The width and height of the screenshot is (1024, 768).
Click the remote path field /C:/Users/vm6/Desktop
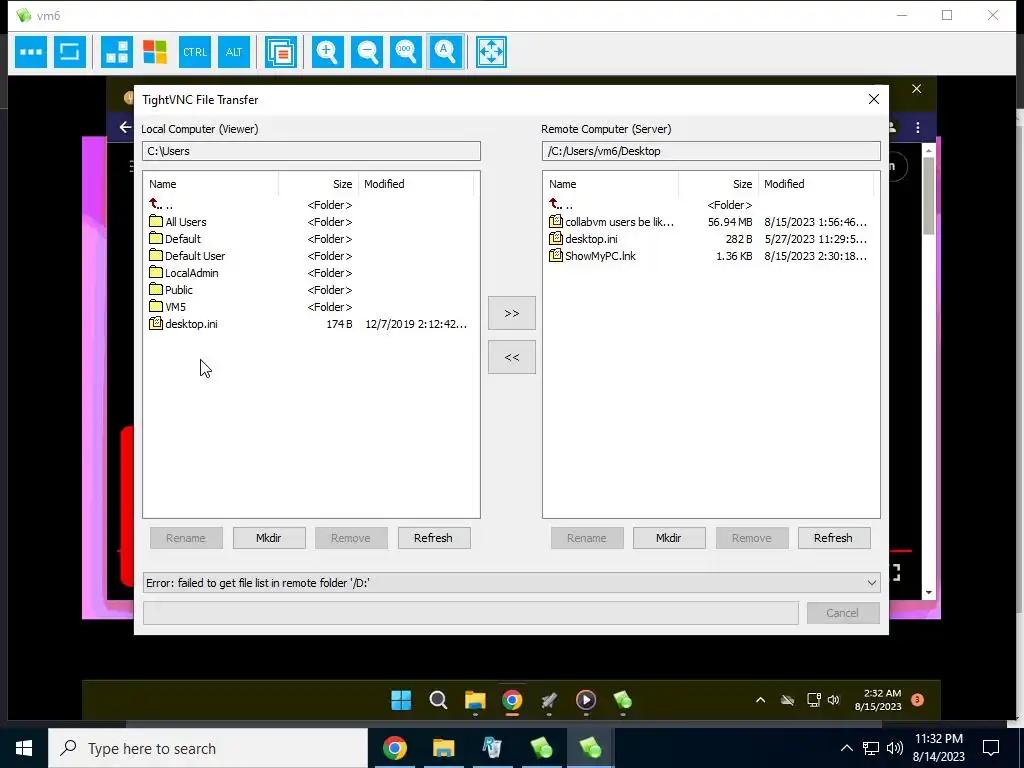(x=711, y=151)
